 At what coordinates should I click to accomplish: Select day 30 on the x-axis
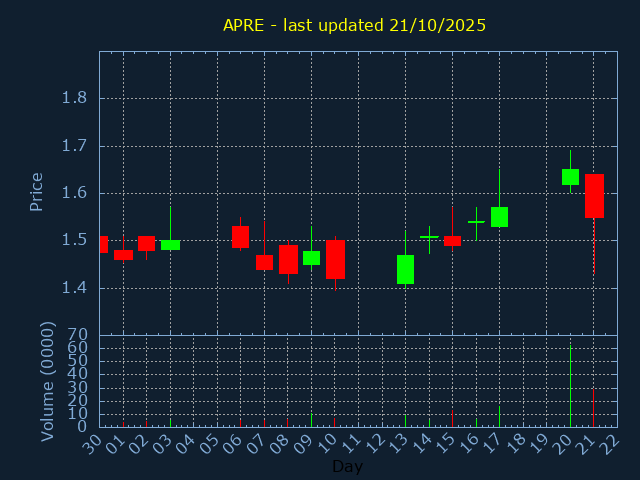(92, 442)
